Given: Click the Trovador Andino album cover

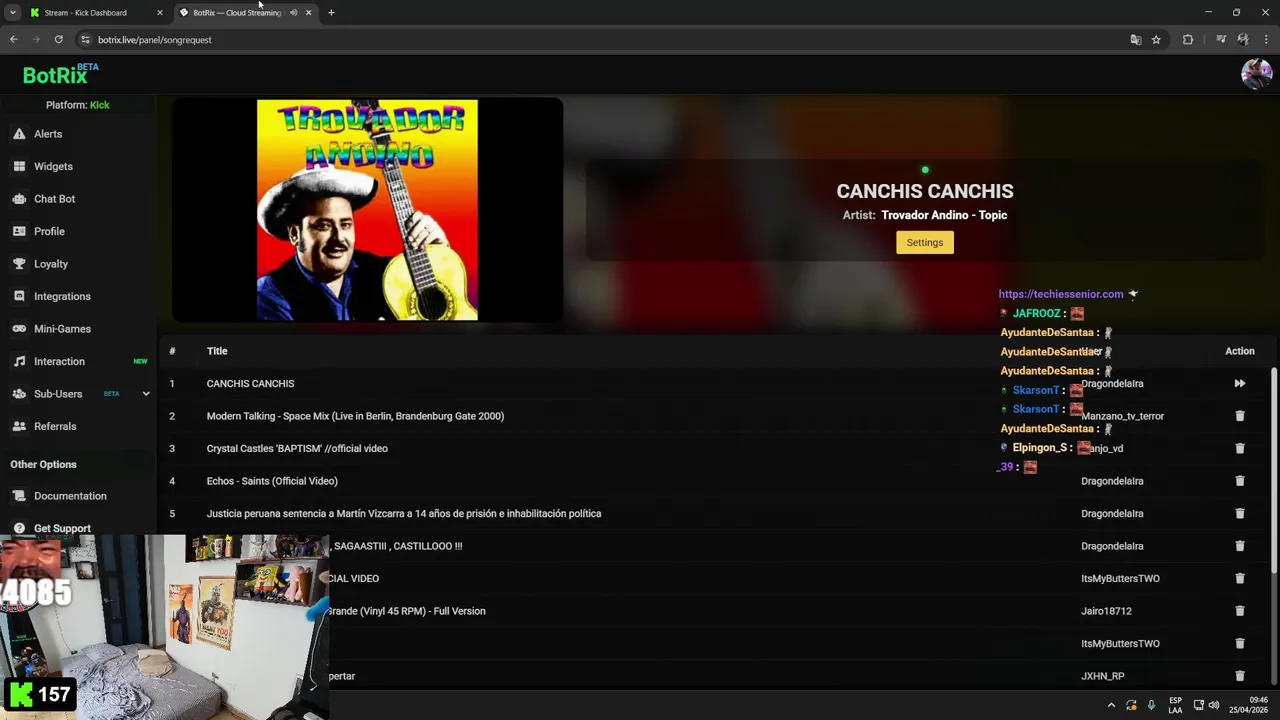Looking at the screenshot, I should tap(367, 210).
